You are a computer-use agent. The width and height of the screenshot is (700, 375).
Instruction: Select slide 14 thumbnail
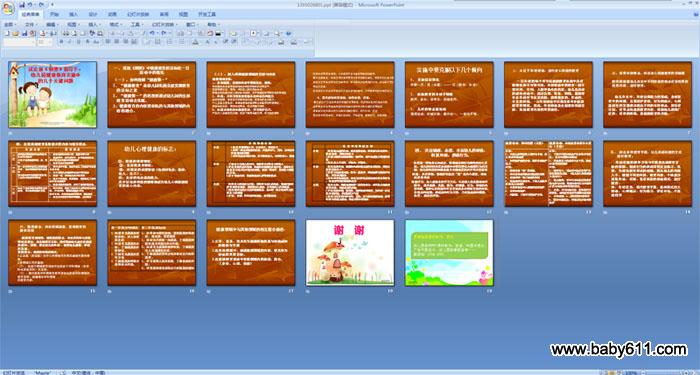[x=648, y=174]
